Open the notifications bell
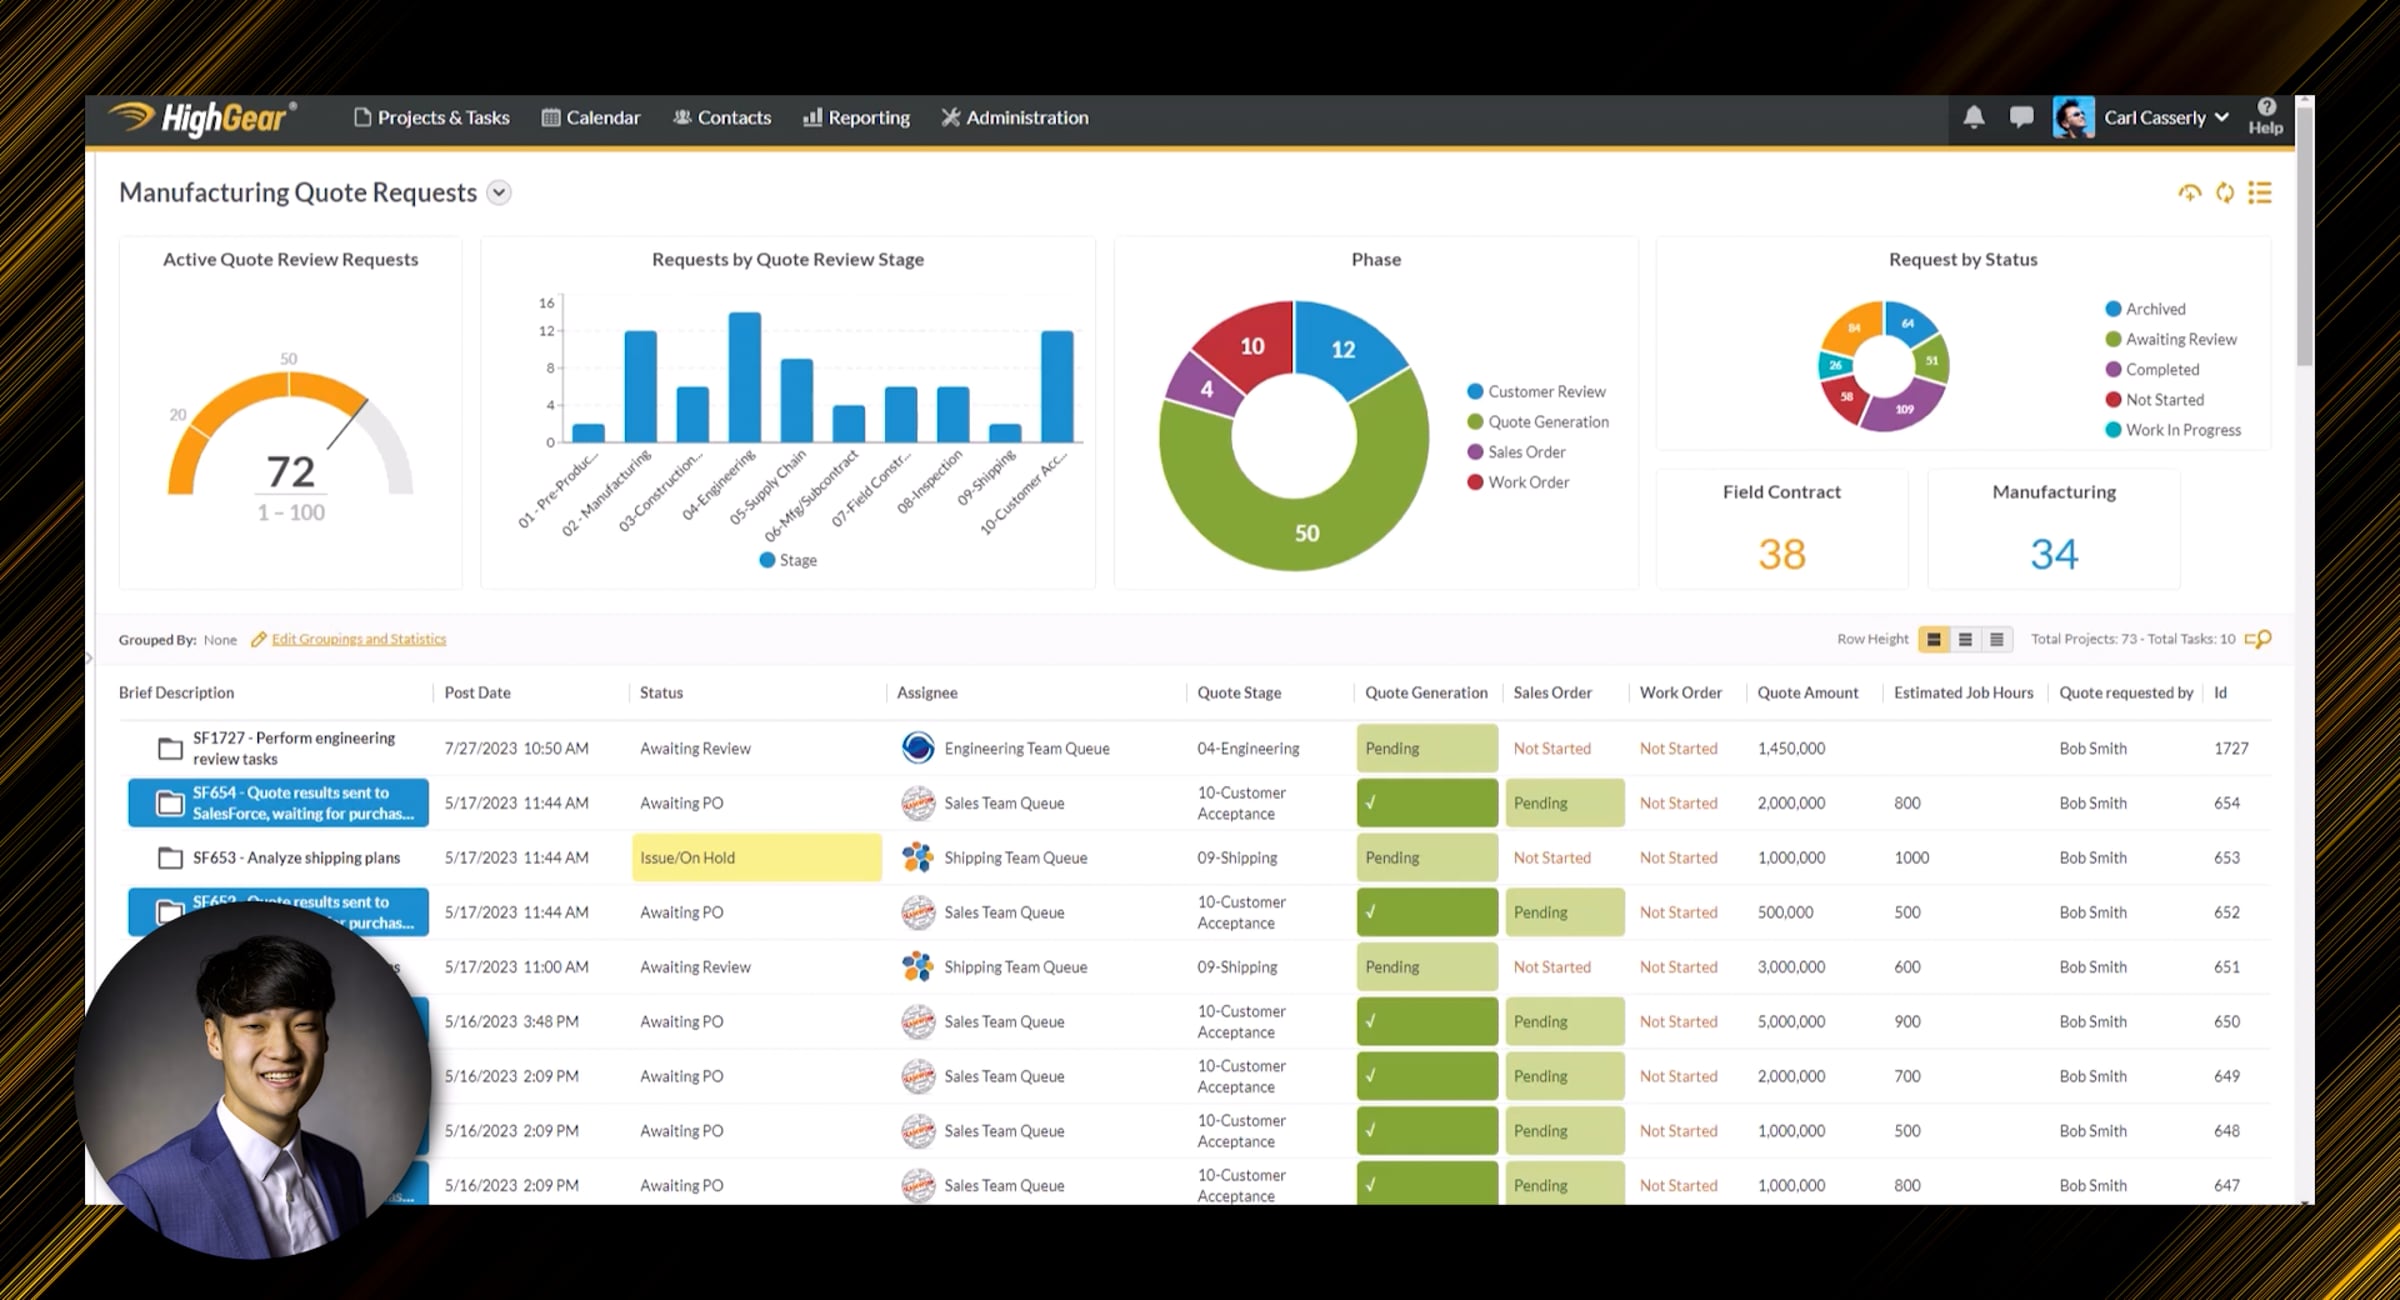This screenshot has width=2400, height=1300. click(1973, 117)
